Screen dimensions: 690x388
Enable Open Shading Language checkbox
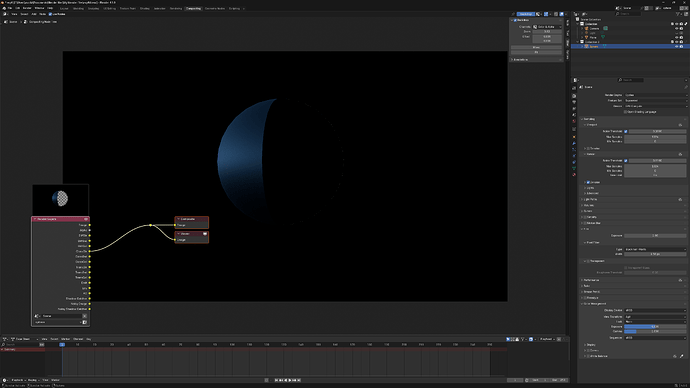tap(626, 112)
